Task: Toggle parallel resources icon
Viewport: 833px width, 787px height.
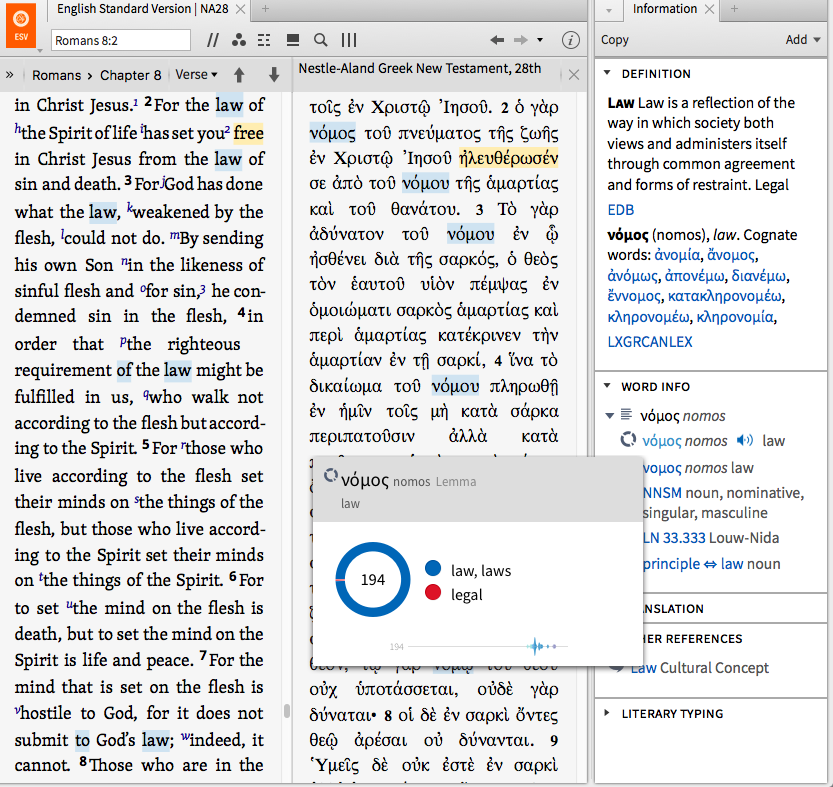Action: pyautogui.click(x=212, y=40)
